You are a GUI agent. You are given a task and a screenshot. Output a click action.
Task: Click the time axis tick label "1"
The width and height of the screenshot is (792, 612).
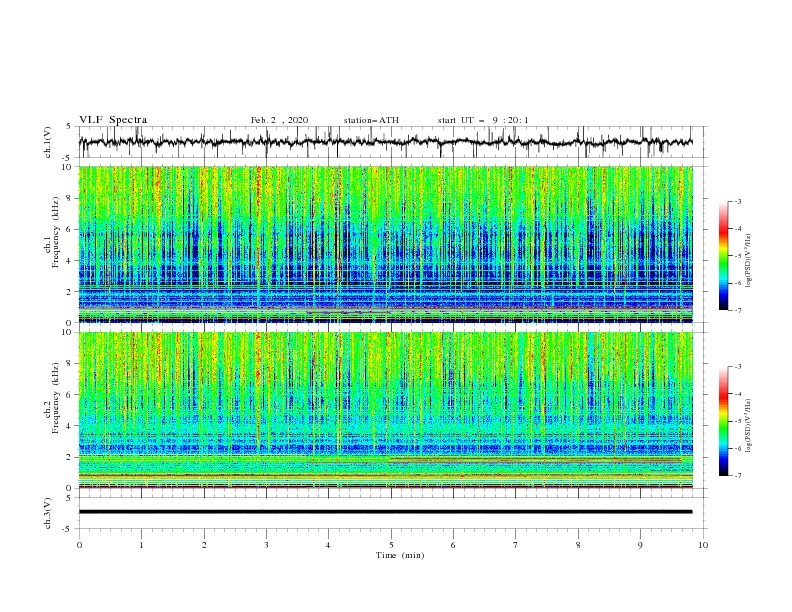point(141,545)
